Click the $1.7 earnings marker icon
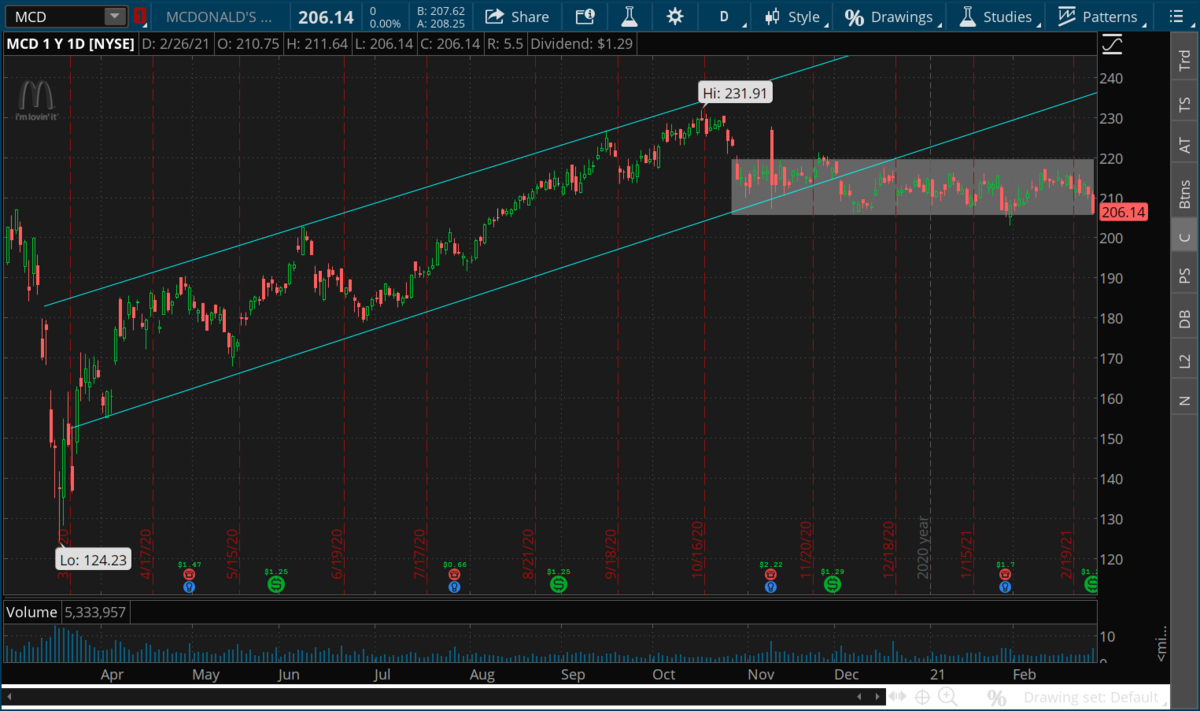 click(1007, 576)
